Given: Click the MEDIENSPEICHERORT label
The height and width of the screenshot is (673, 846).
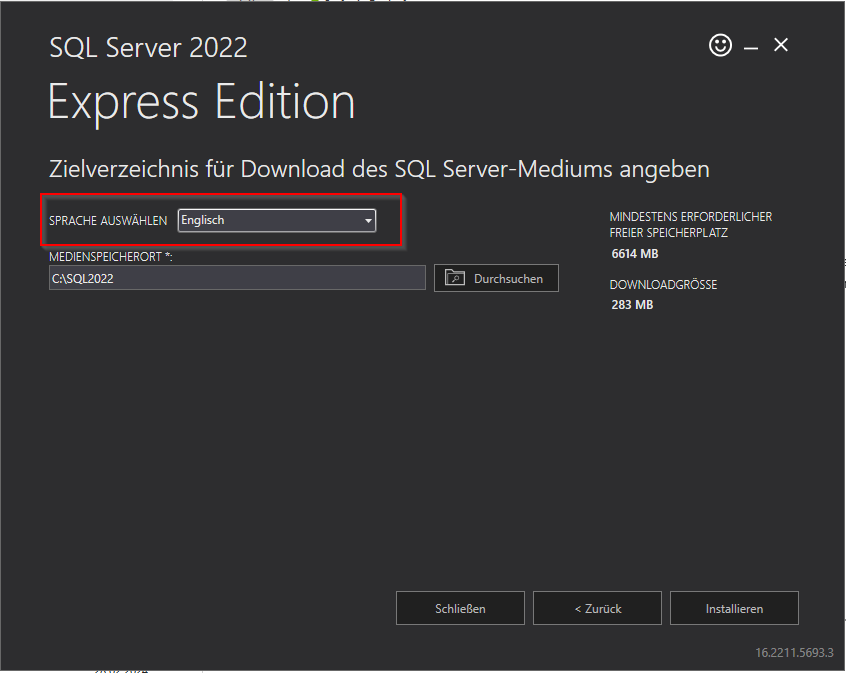Looking at the screenshot, I should [111, 257].
